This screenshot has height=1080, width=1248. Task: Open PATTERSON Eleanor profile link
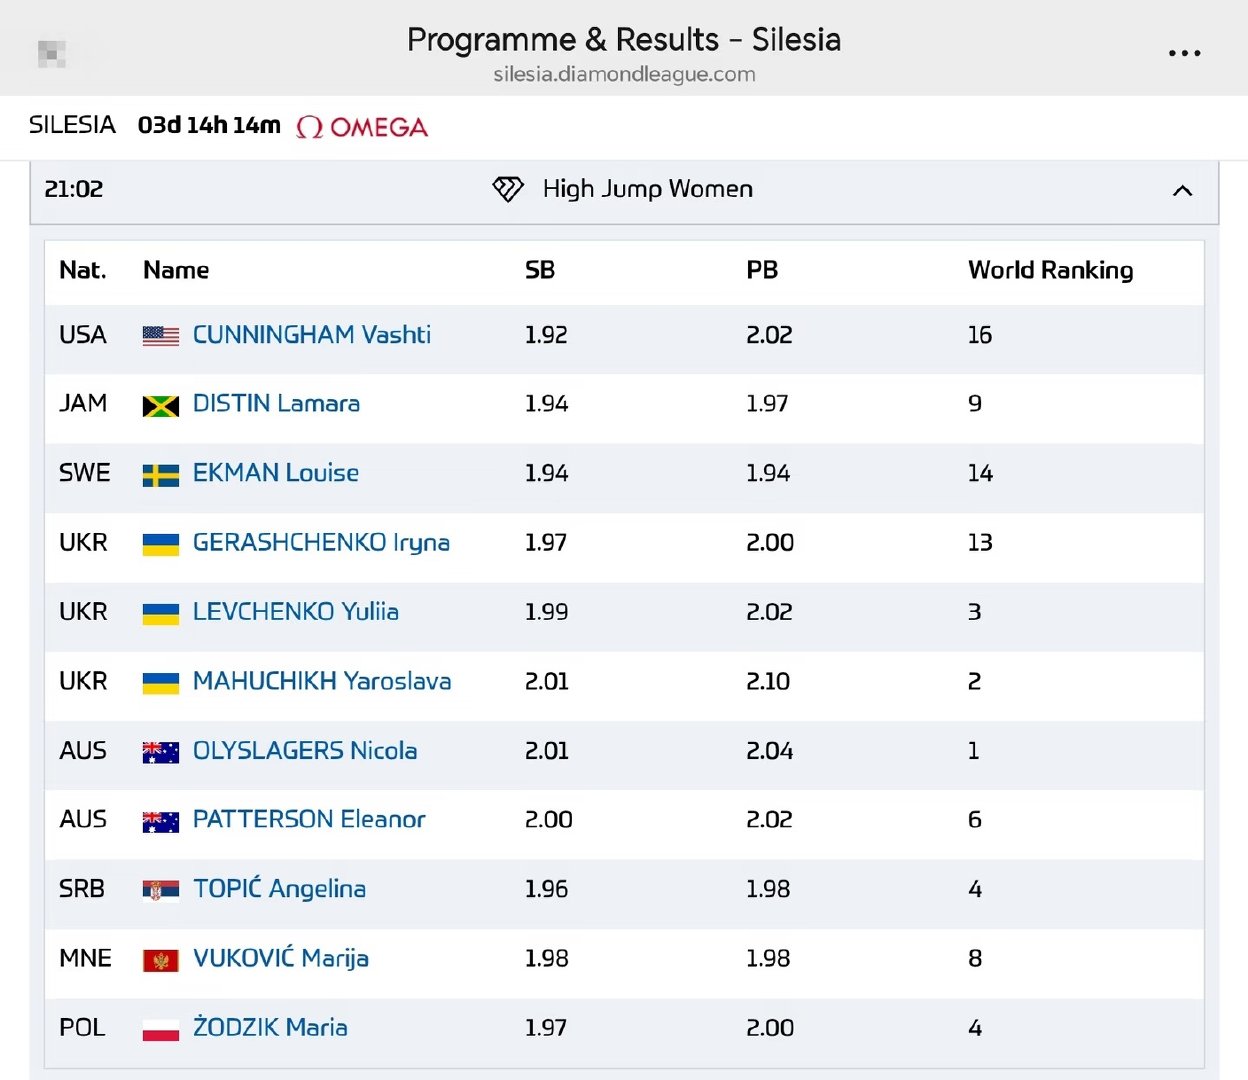[x=309, y=819]
